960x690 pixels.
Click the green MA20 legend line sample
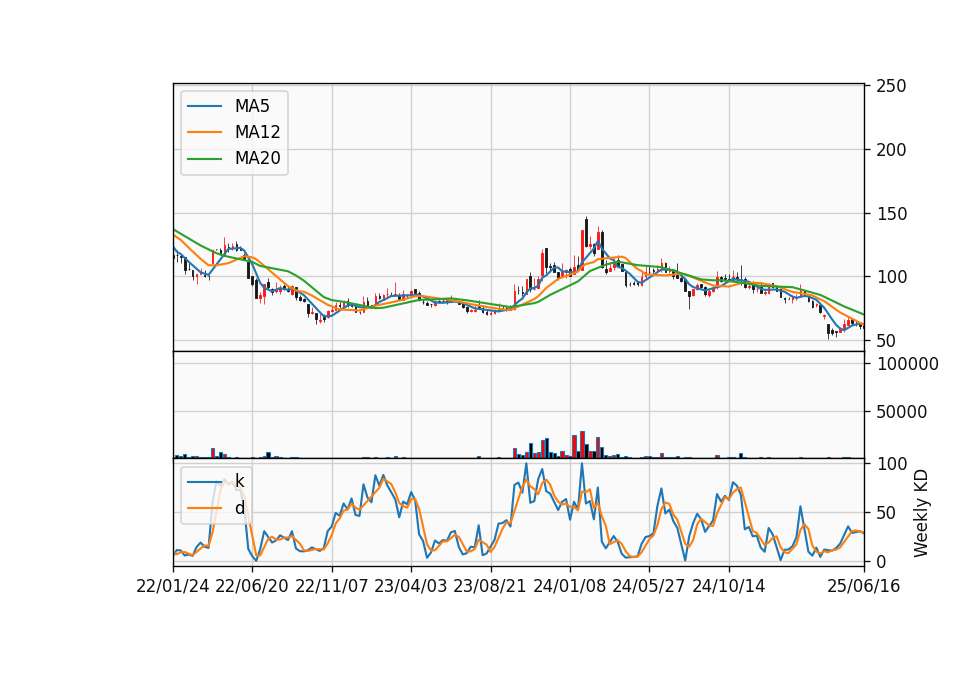tap(204, 159)
